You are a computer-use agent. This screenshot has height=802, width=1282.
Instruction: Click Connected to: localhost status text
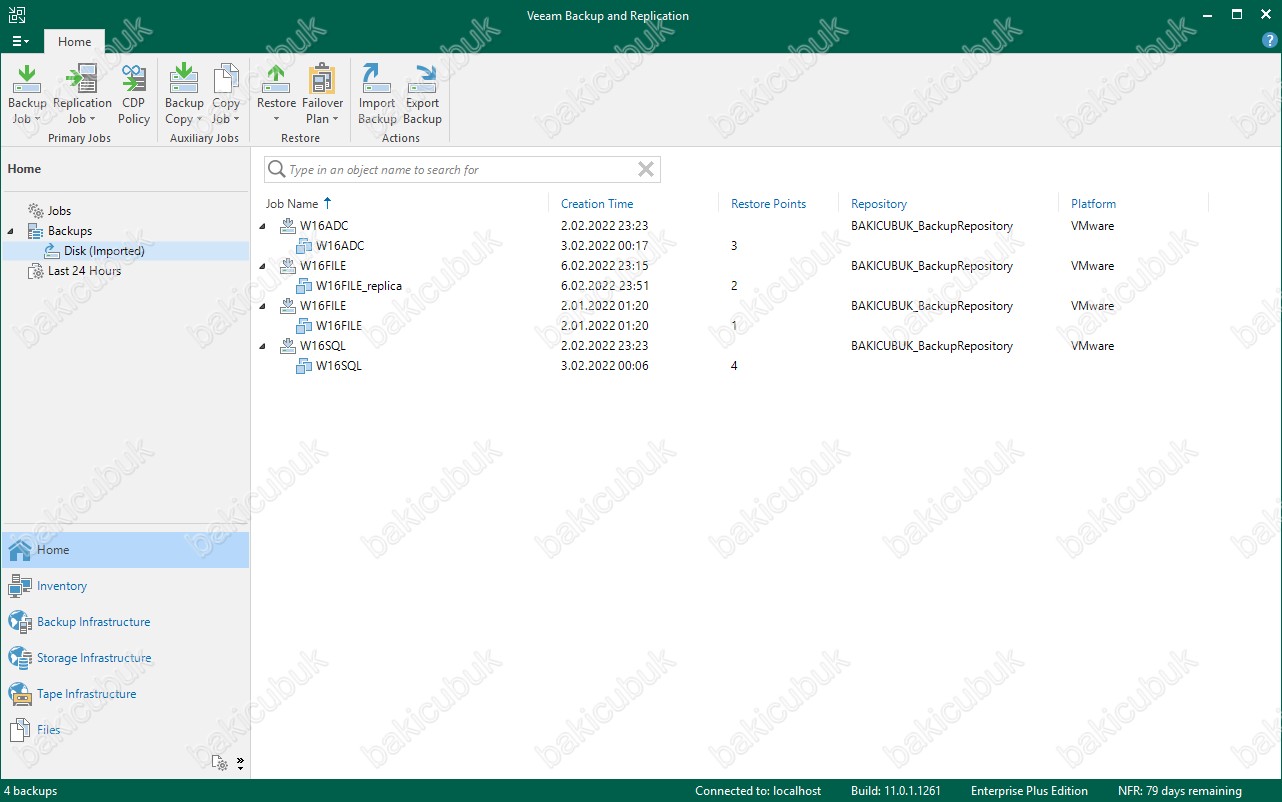point(758,791)
